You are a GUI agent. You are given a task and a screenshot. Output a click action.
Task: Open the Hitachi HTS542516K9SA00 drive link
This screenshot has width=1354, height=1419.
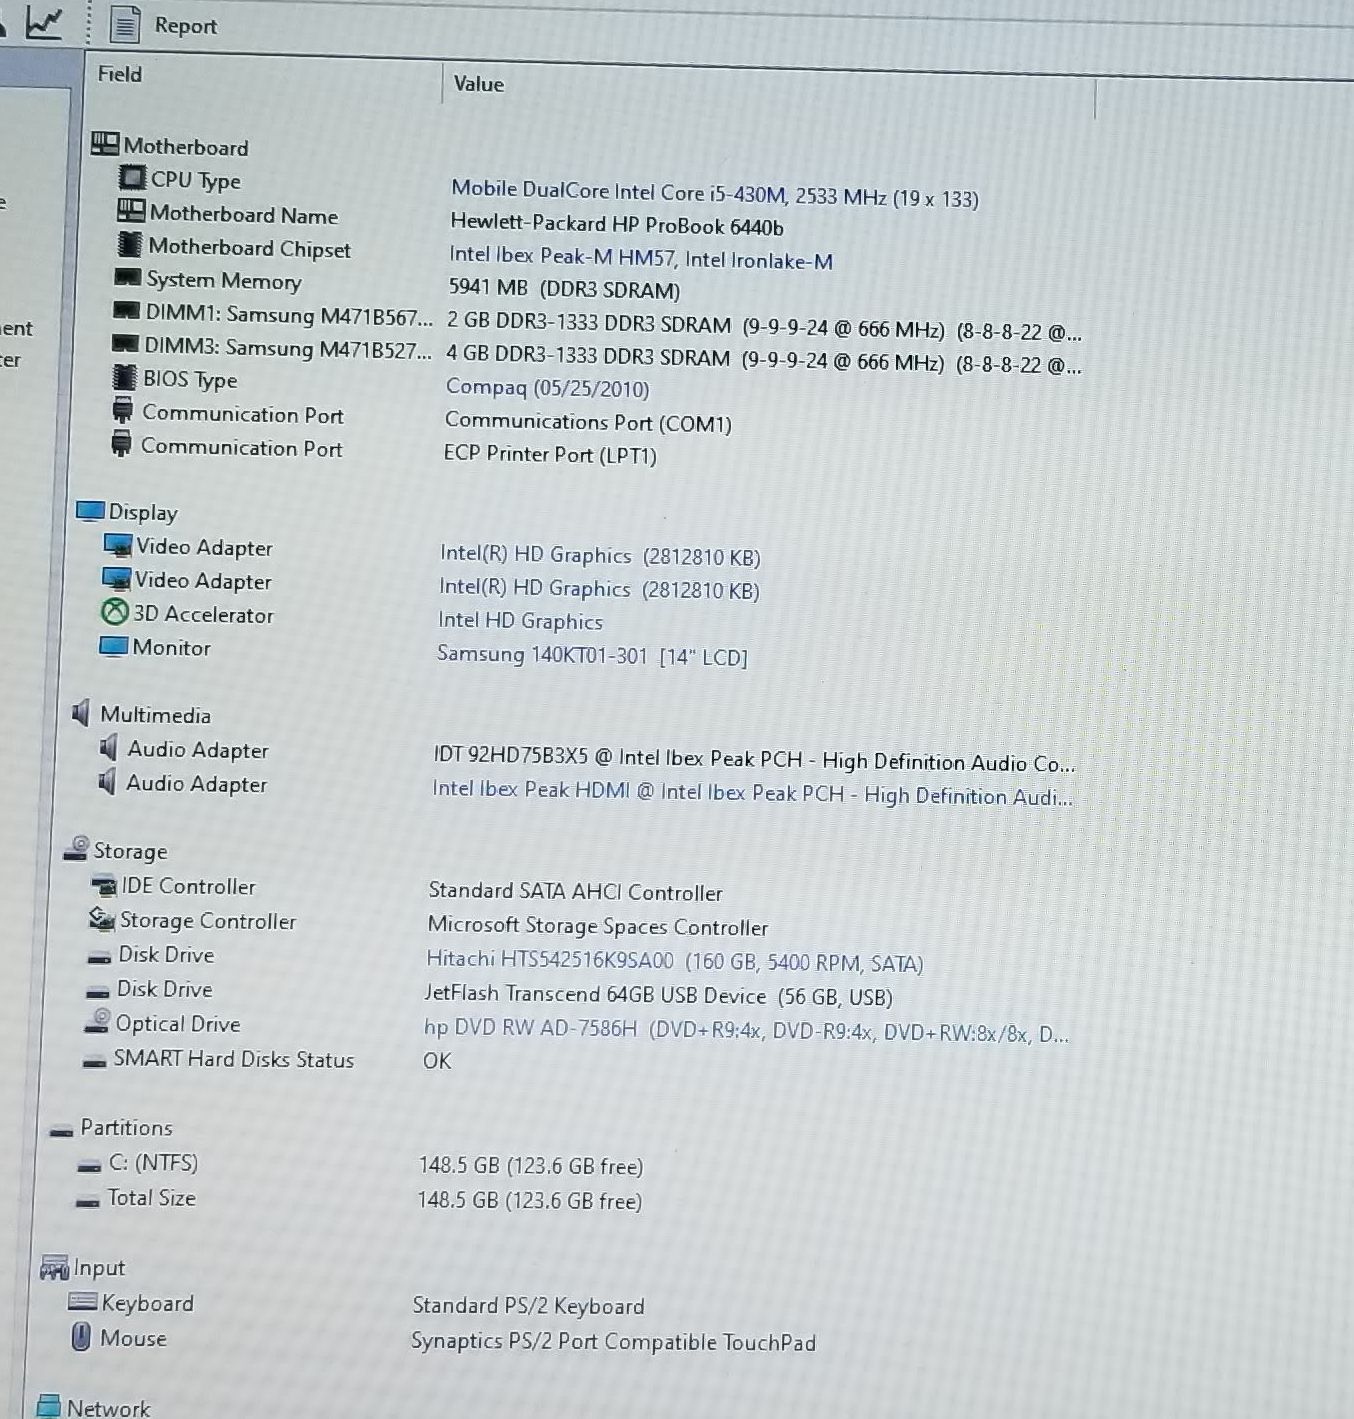click(674, 961)
